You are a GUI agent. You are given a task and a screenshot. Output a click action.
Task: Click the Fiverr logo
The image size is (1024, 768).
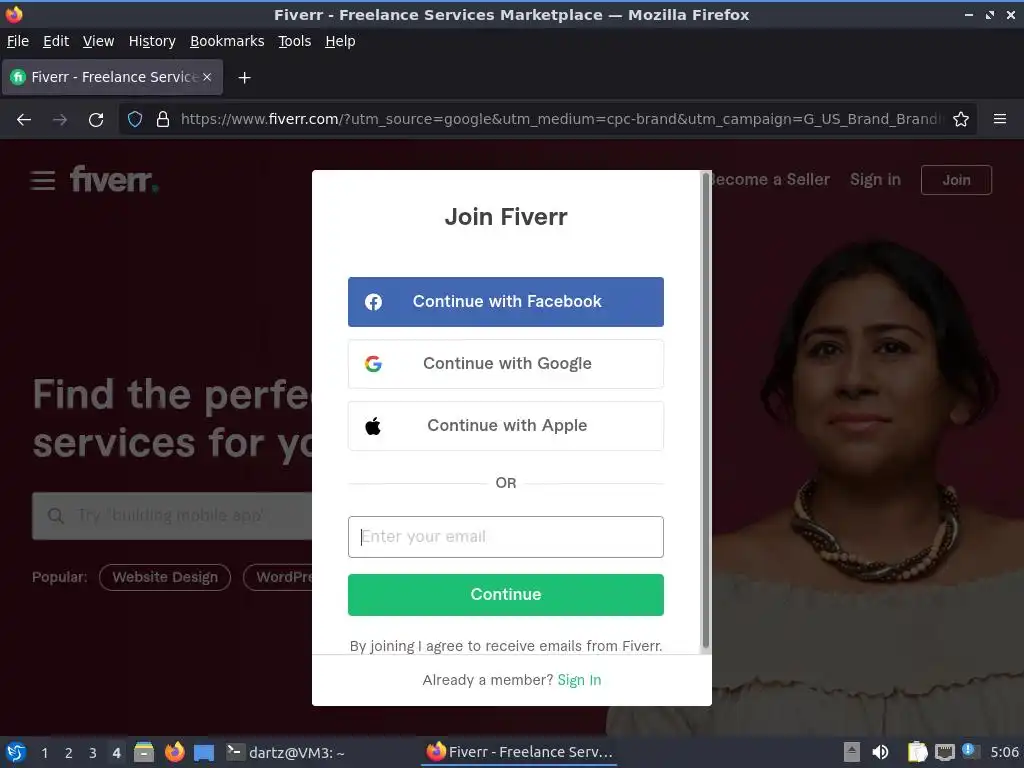pos(114,179)
